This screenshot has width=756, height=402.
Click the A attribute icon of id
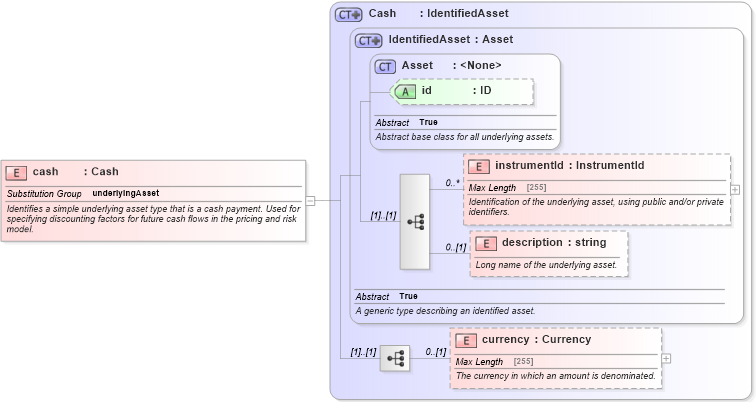point(404,92)
